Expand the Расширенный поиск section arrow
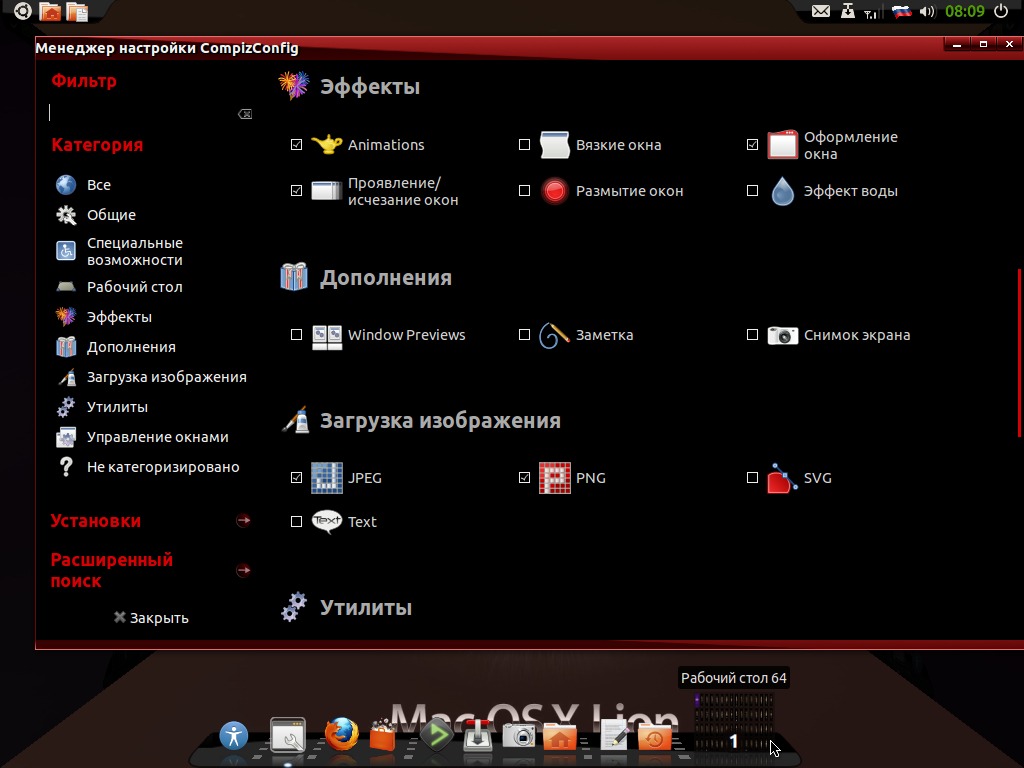The image size is (1024, 768). (244, 570)
